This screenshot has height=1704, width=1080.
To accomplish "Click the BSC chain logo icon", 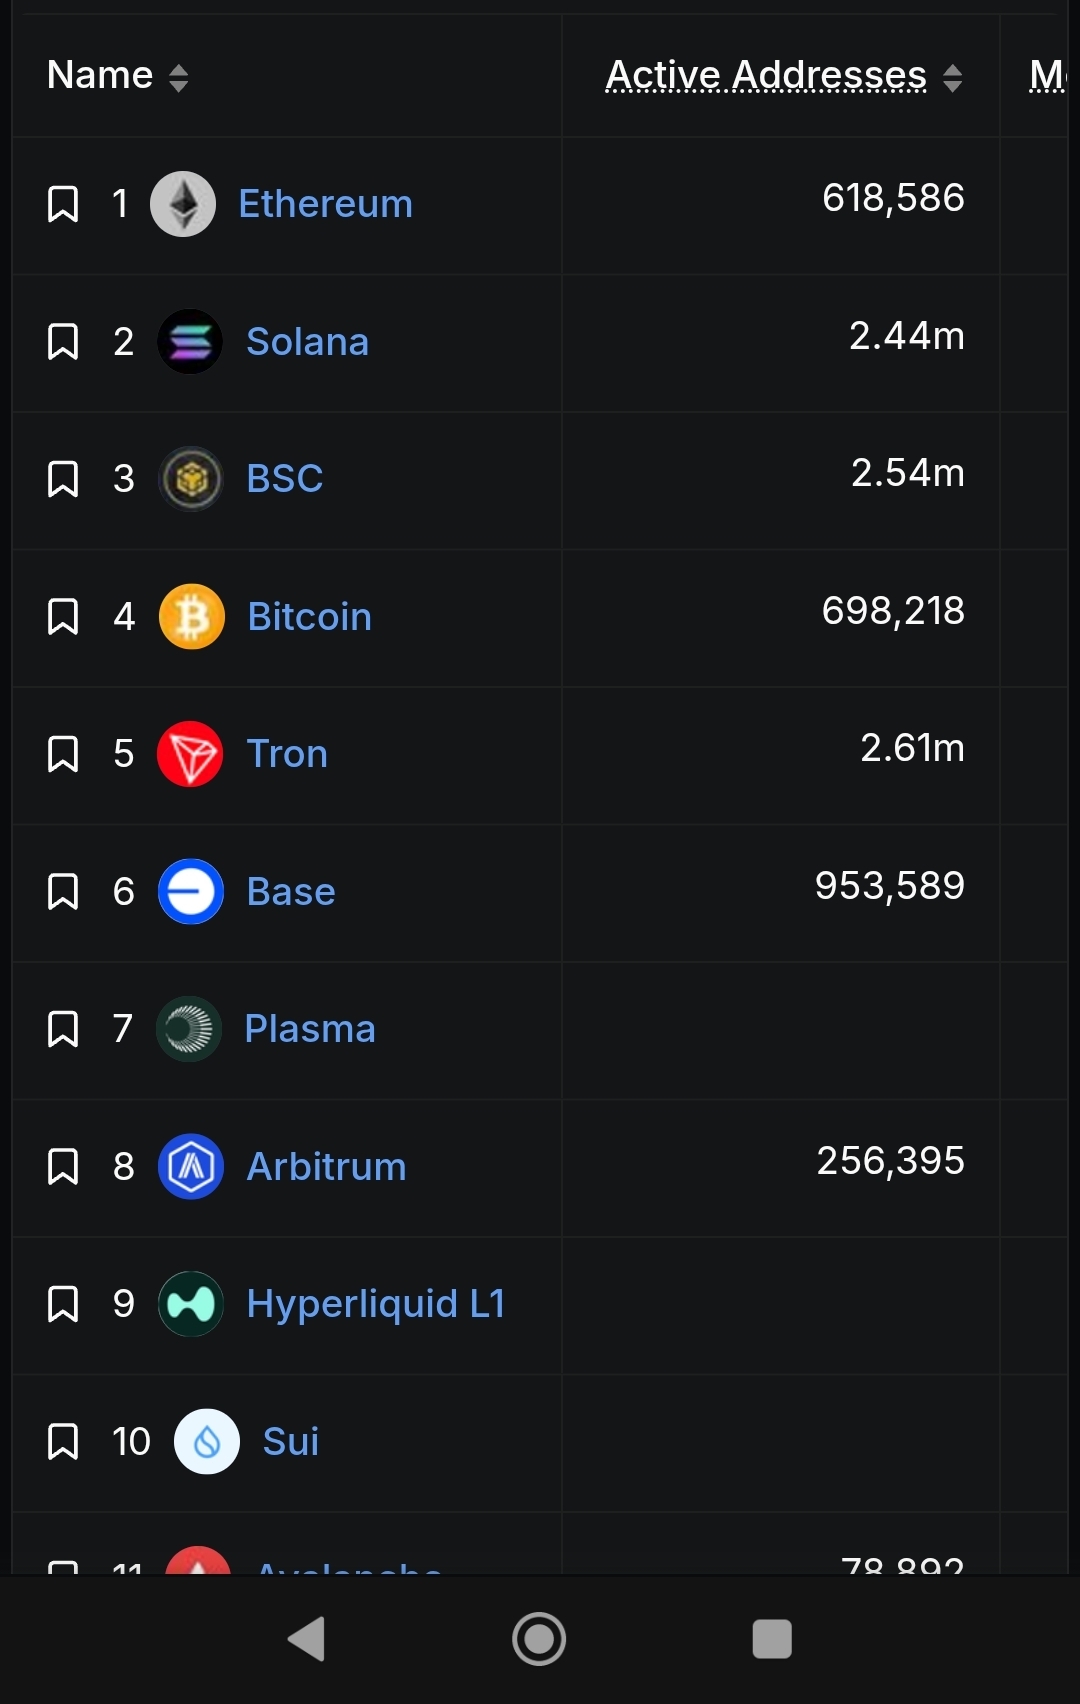I will click(x=191, y=479).
